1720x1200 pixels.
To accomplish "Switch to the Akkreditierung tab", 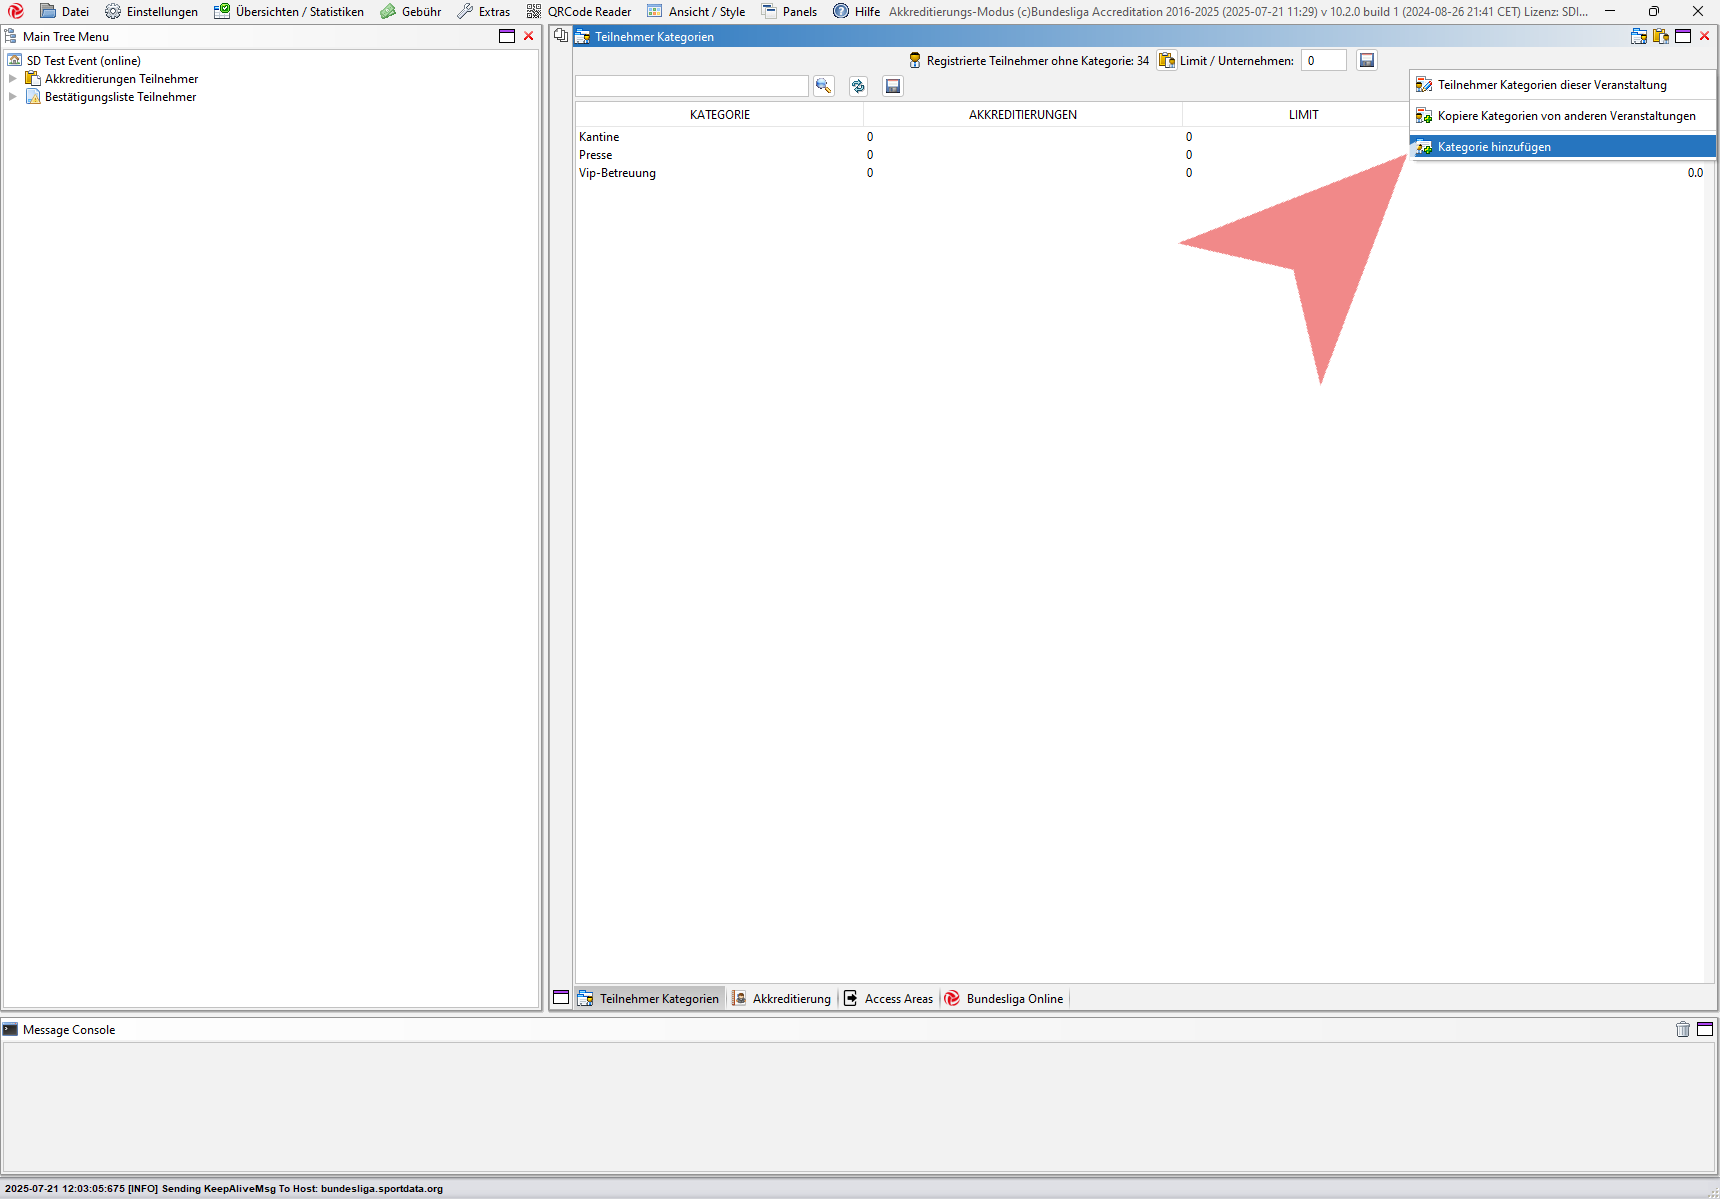I will click(x=781, y=999).
